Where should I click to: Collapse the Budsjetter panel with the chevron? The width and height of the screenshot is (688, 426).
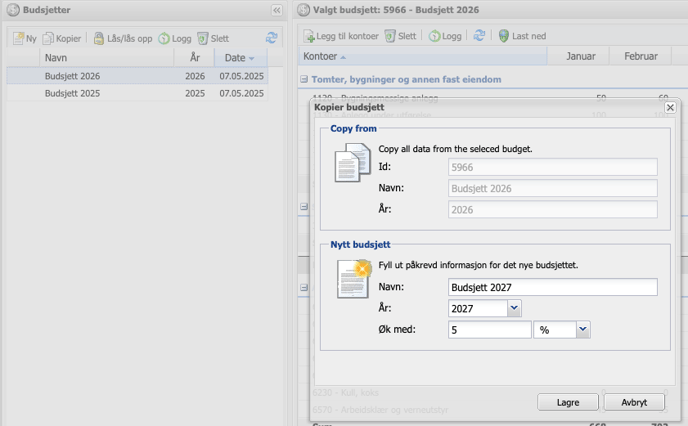click(277, 10)
